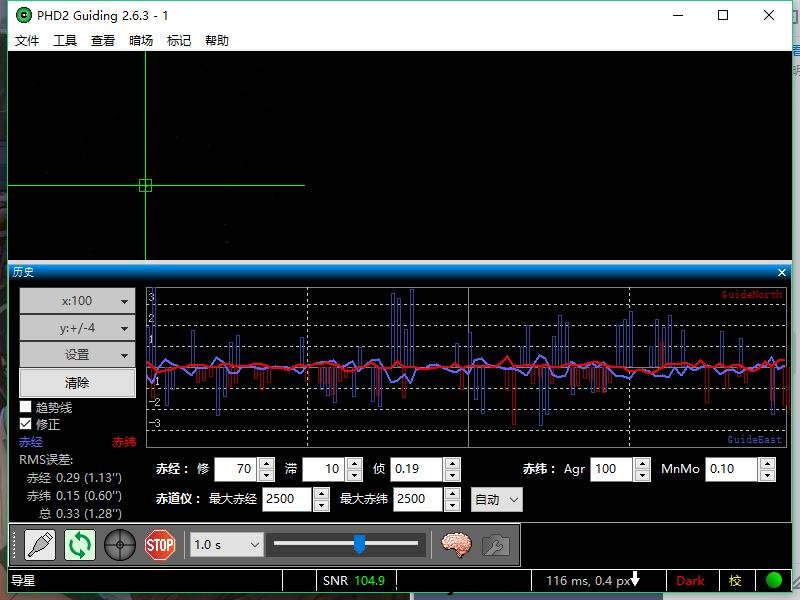The width and height of the screenshot is (800, 600).
Task: Decrease the 赤经 修 value with down arrow
Action: click(x=266, y=476)
